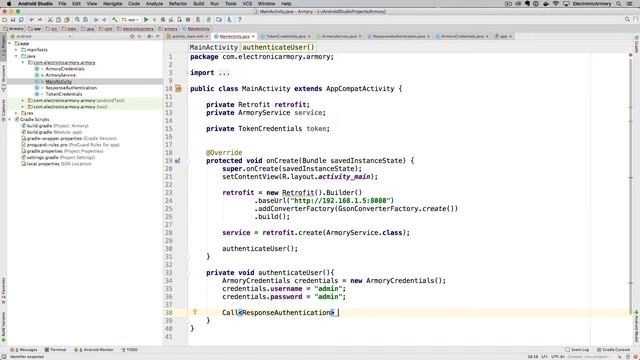Open the Event Log
640x360 pixels.
pos(577,350)
